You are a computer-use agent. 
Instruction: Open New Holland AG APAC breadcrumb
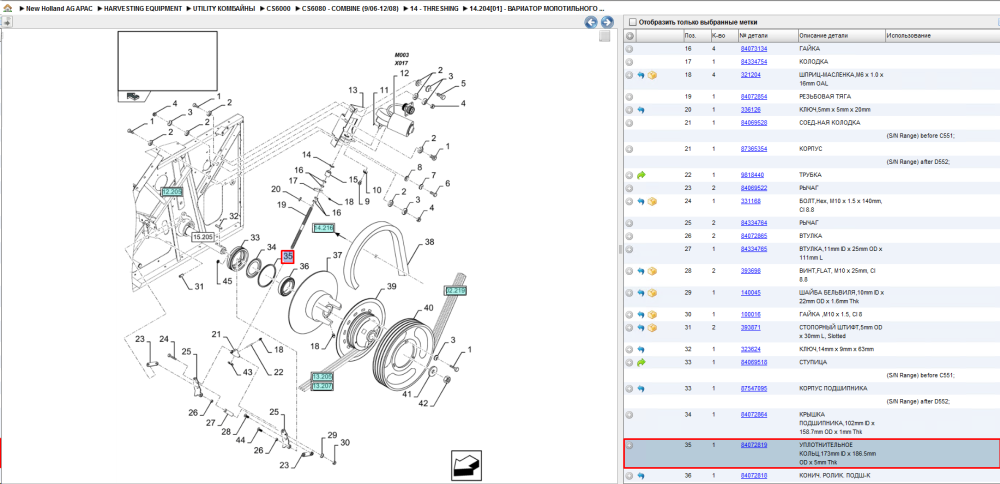[59, 9]
